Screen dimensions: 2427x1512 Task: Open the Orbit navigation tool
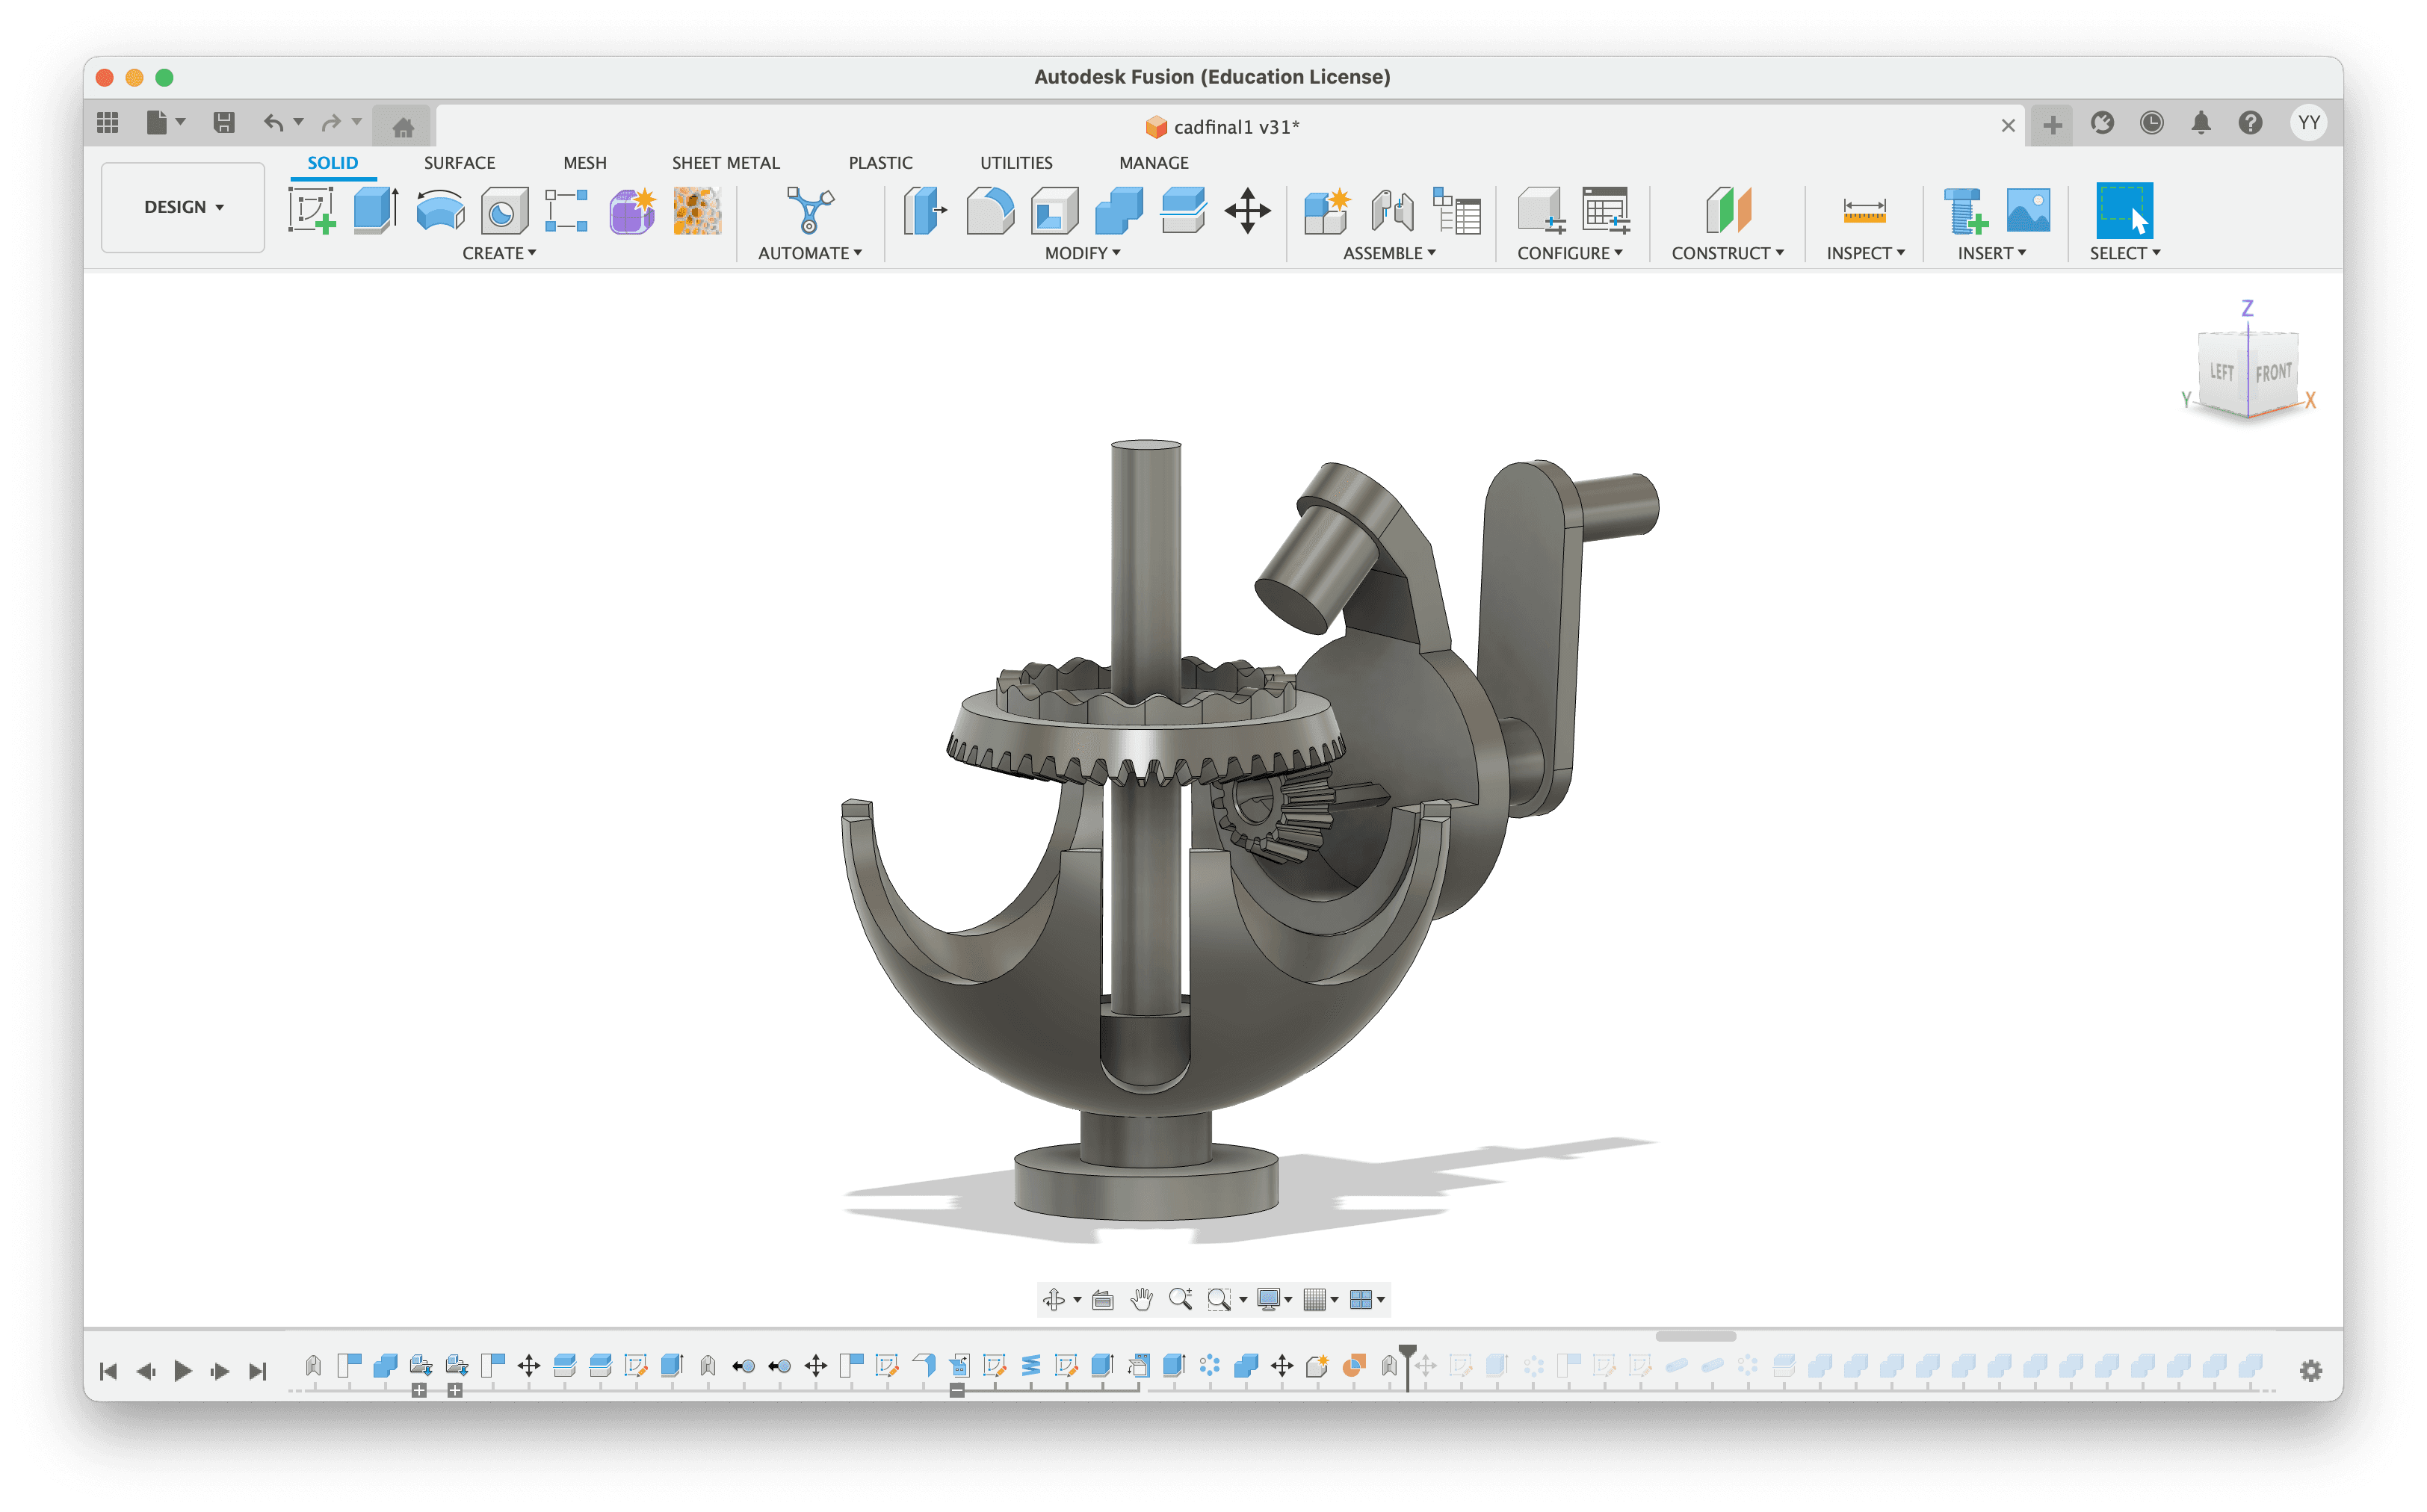point(1053,1299)
